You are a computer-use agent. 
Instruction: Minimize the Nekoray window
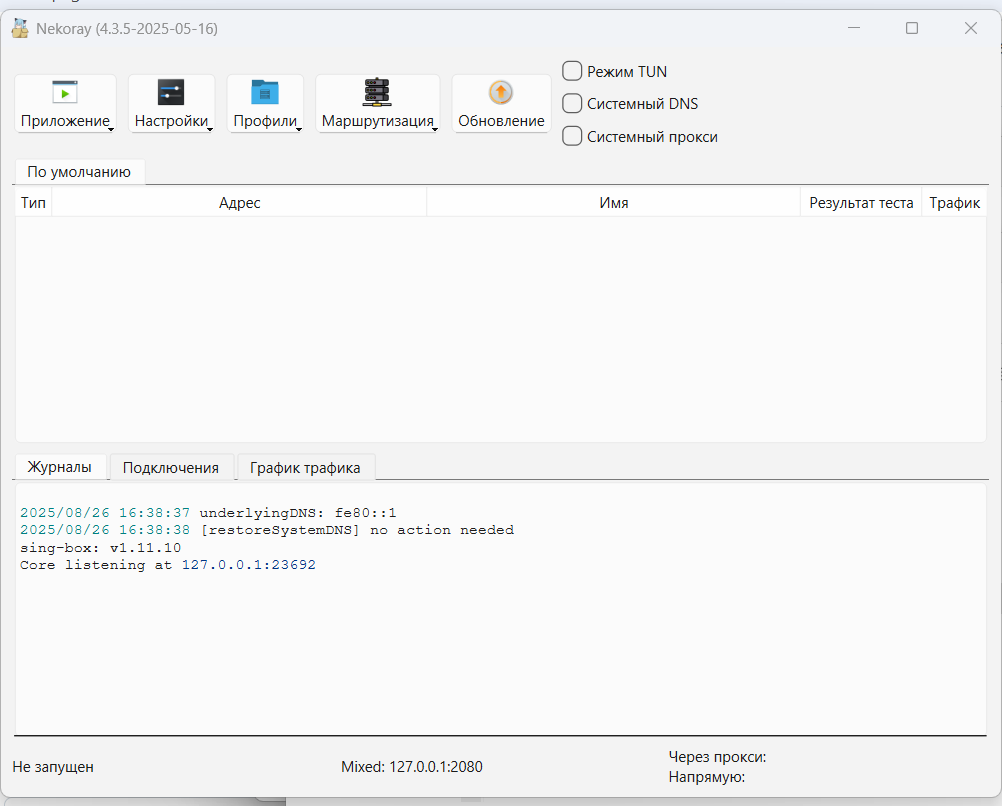tap(854, 28)
